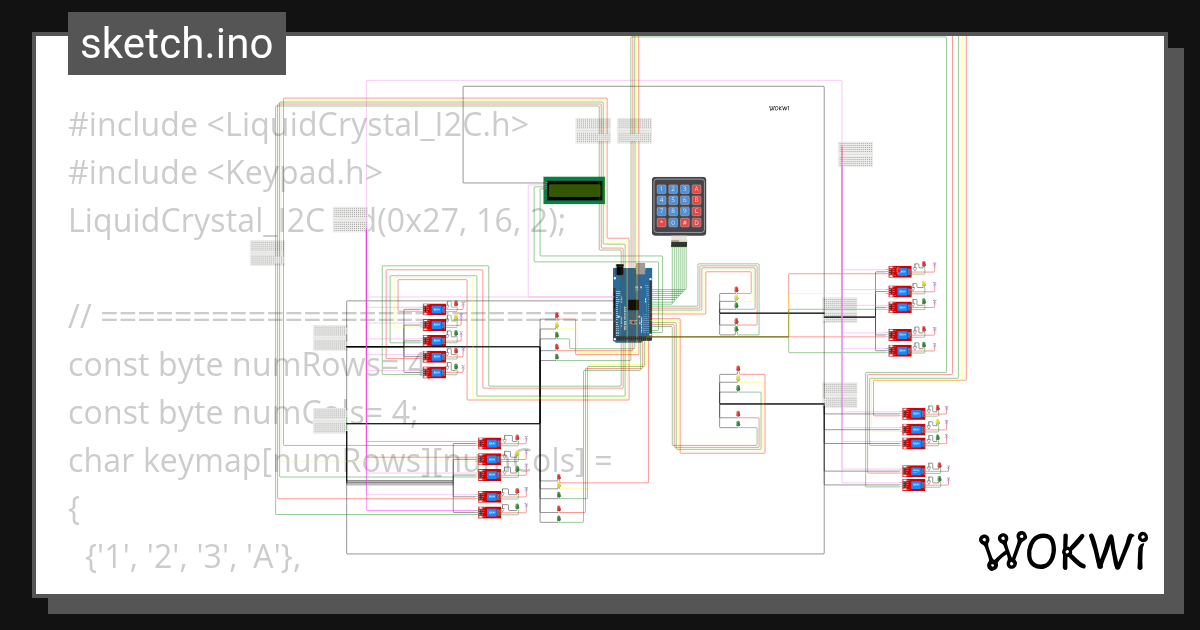Click the small Wokwi text inside the diagram
Screen dimensions: 1200x630
(779, 108)
